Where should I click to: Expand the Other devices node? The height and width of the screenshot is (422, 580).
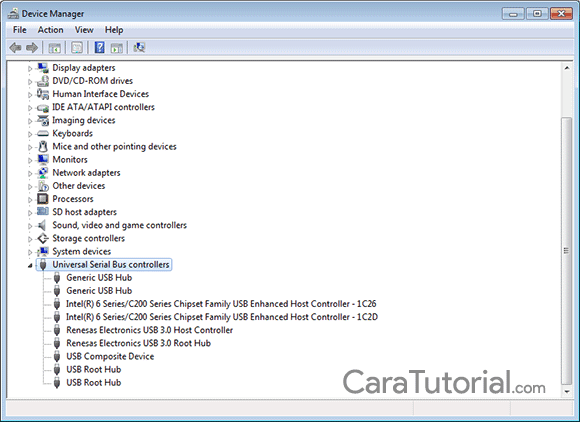pos(30,186)
